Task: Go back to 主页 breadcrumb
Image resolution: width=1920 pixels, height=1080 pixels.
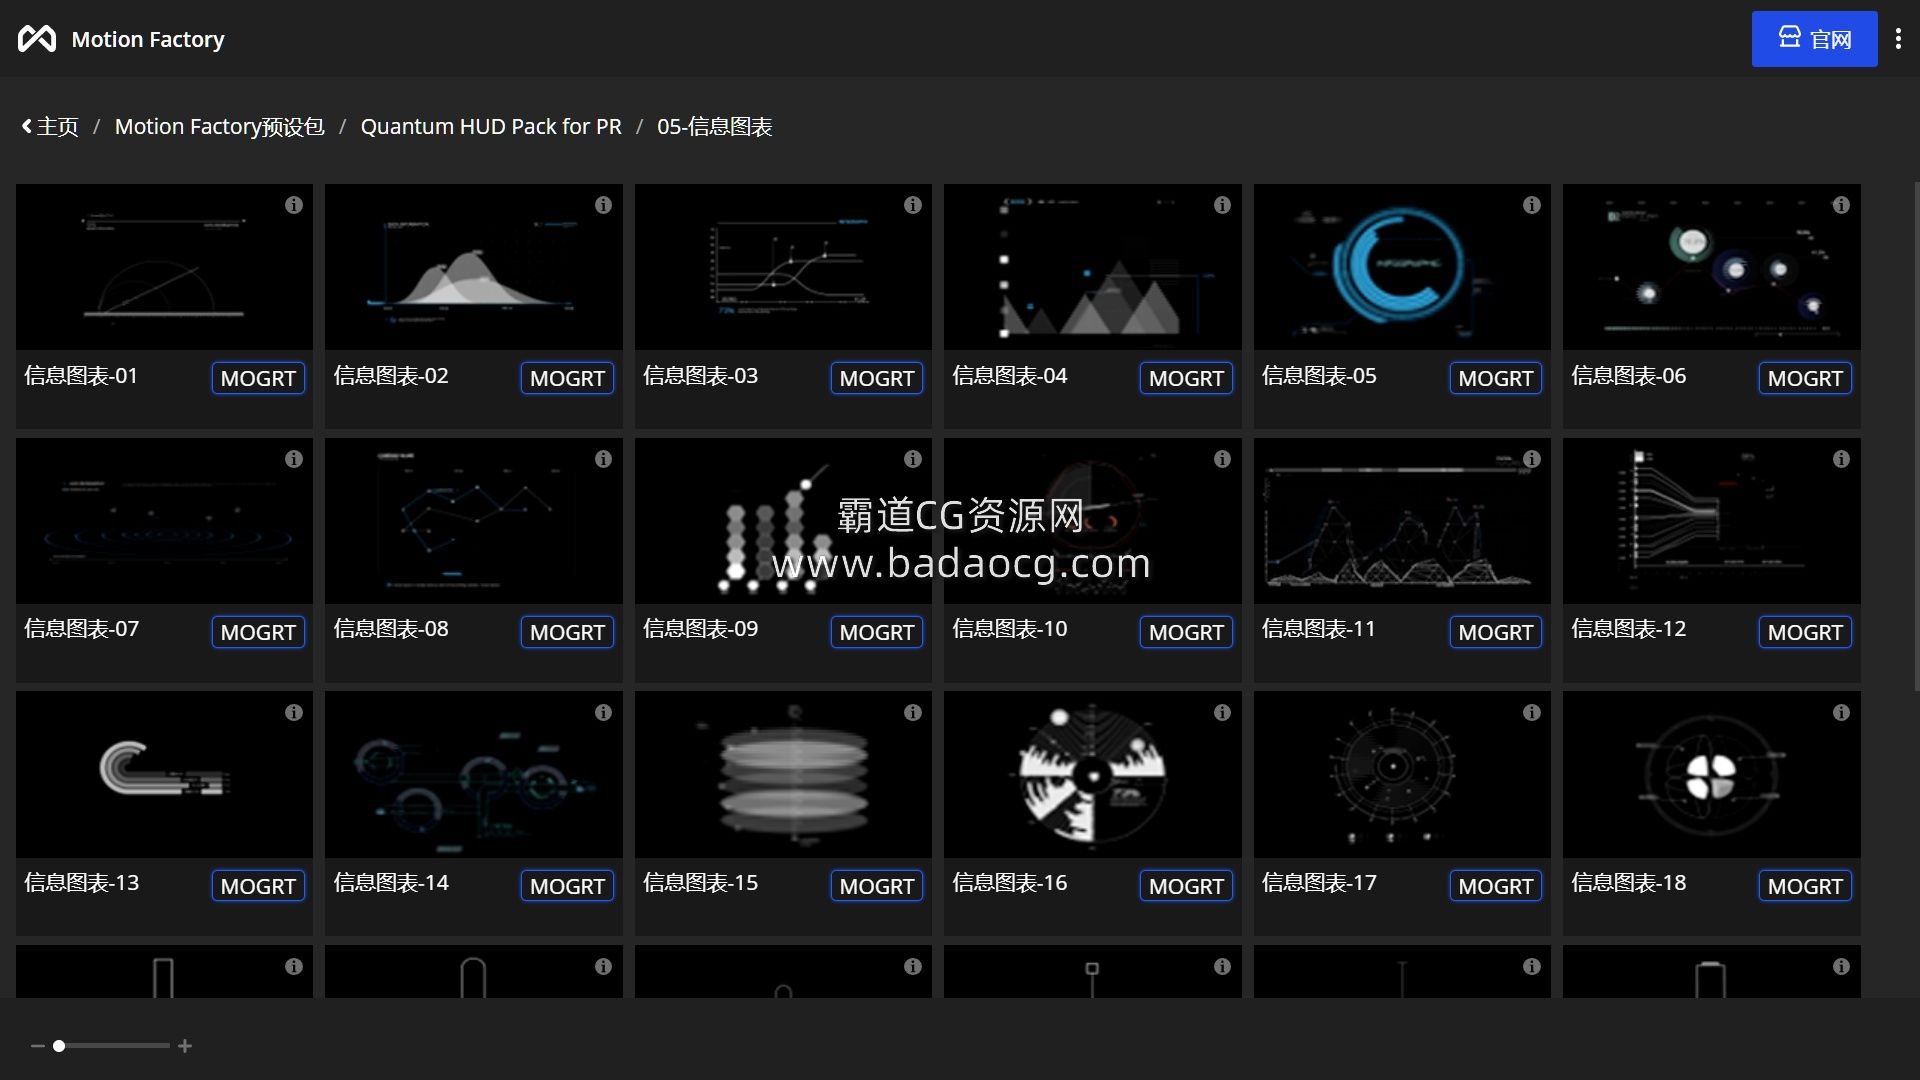Action: 50,127
